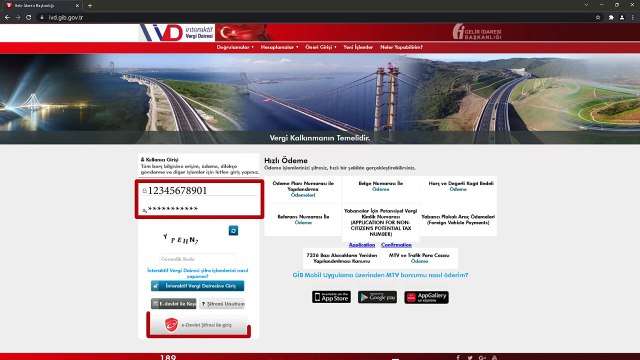
Task: Open the App Store download badge
Action: (x=331, y=297)
